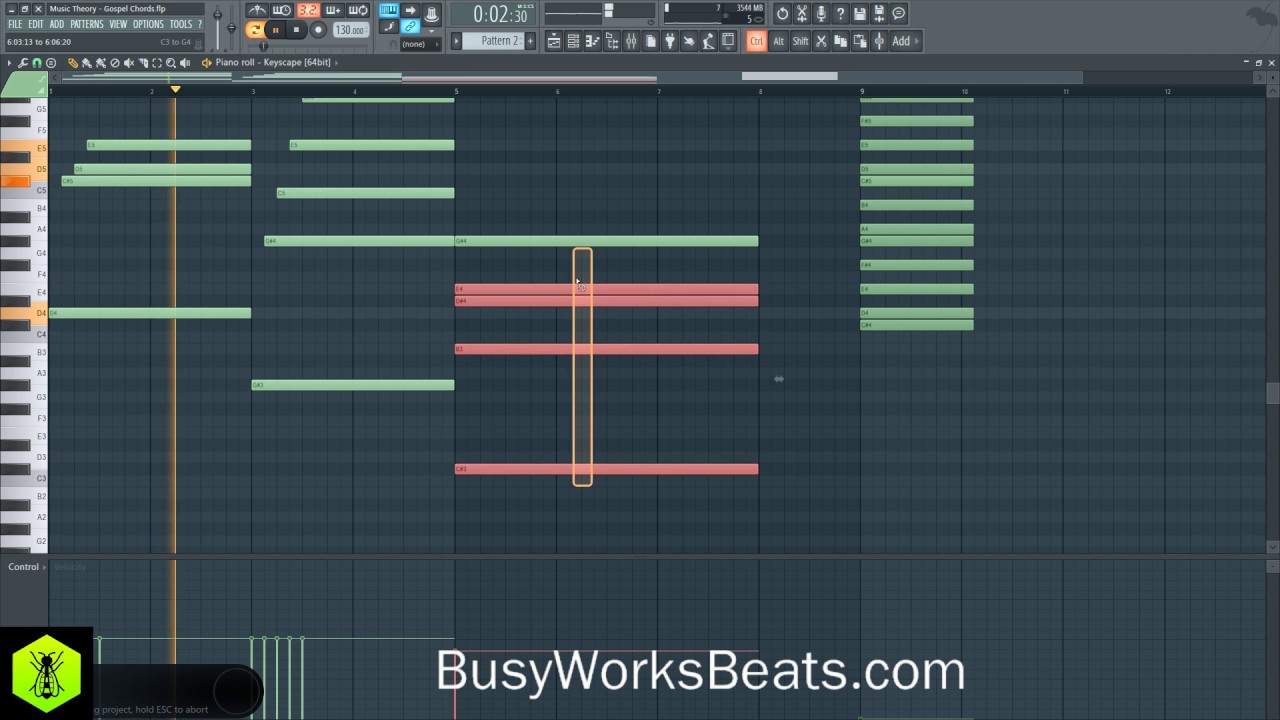Image resolution: width=1280 pixels, height=720 pixels.
Task: Click the red E4 note in piano roll
Action: 606,289
